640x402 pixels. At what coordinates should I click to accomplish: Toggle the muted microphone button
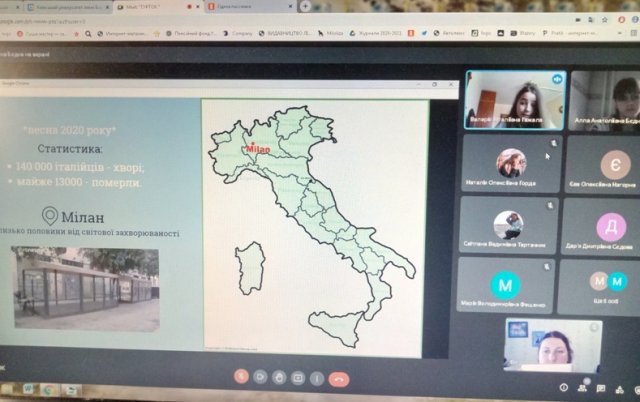241,376
